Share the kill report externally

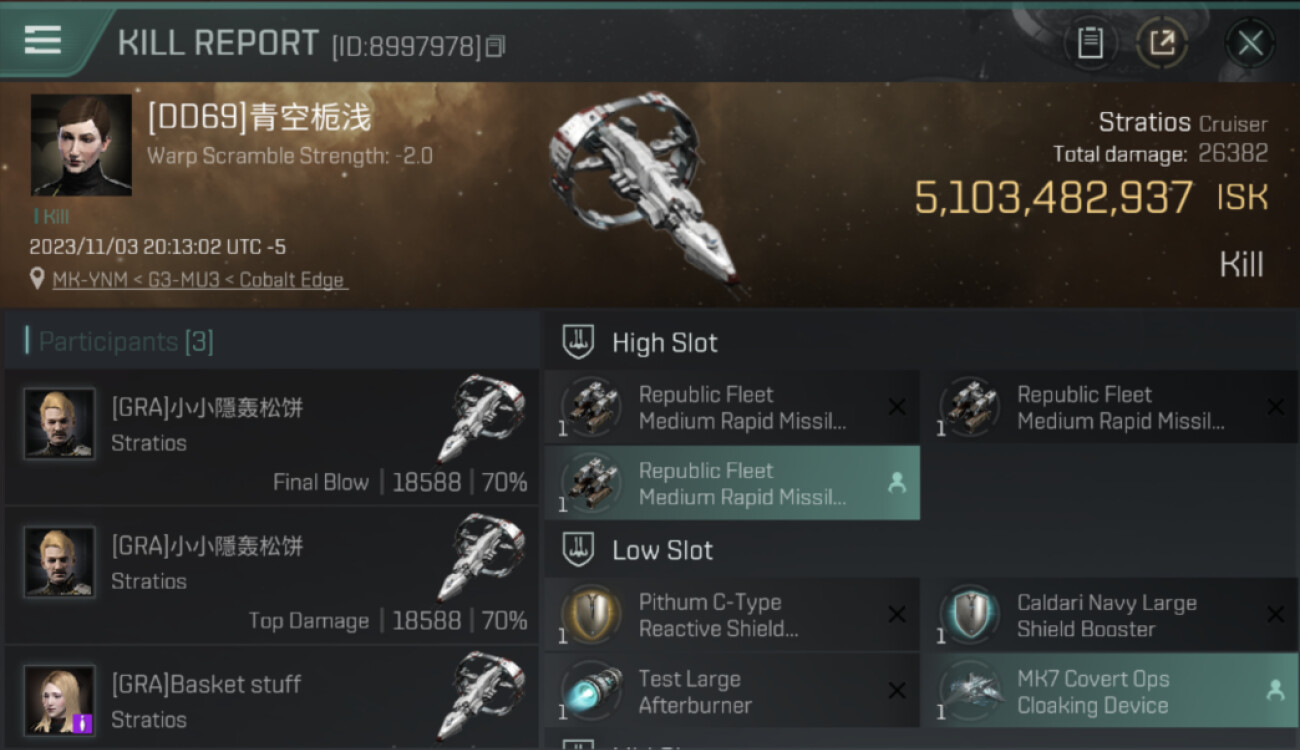[x=1162, y=43]
